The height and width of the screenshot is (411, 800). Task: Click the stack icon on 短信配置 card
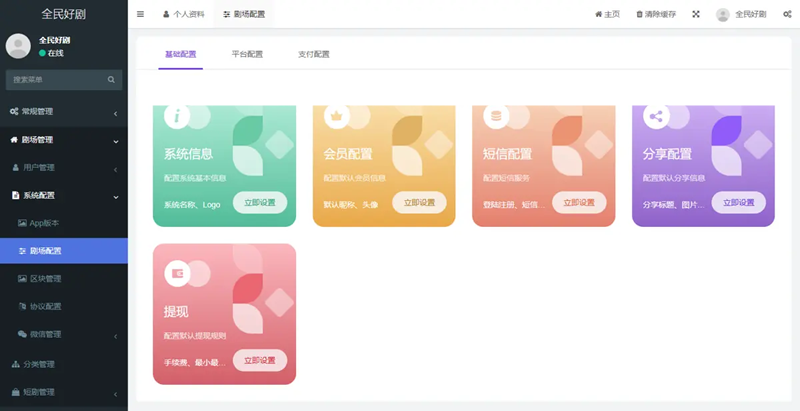(x=495, y=115)
